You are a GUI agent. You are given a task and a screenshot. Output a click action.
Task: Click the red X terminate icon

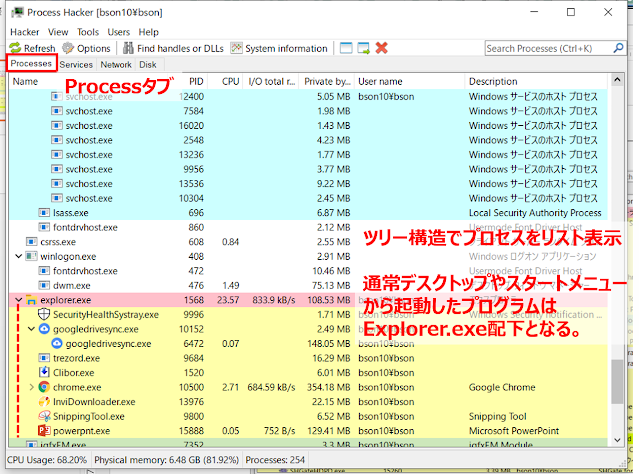click(x=382, y=48)
